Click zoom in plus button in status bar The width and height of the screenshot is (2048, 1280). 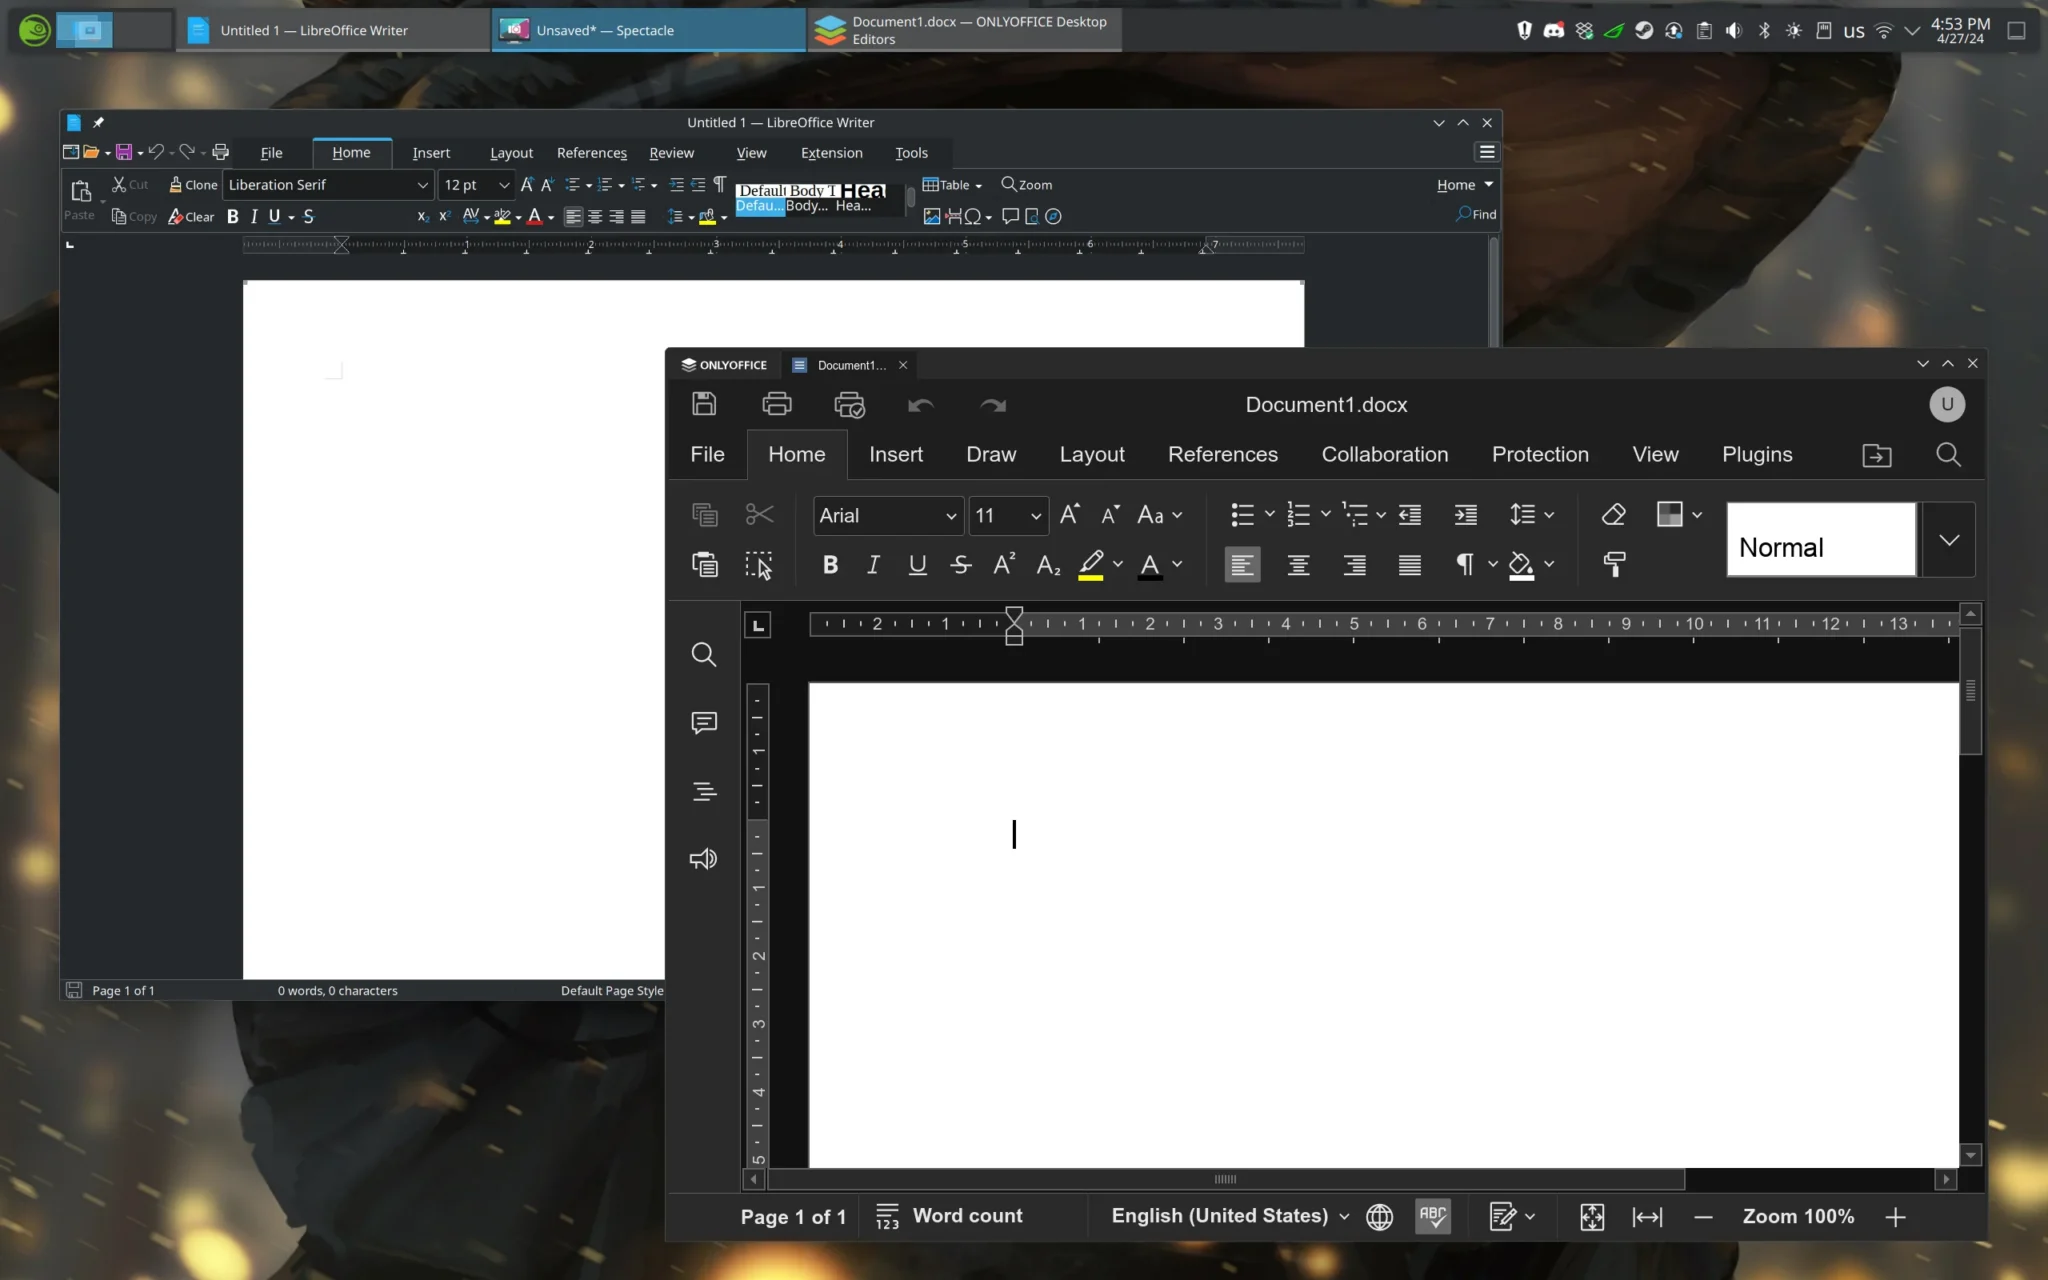[1895, 1217]
